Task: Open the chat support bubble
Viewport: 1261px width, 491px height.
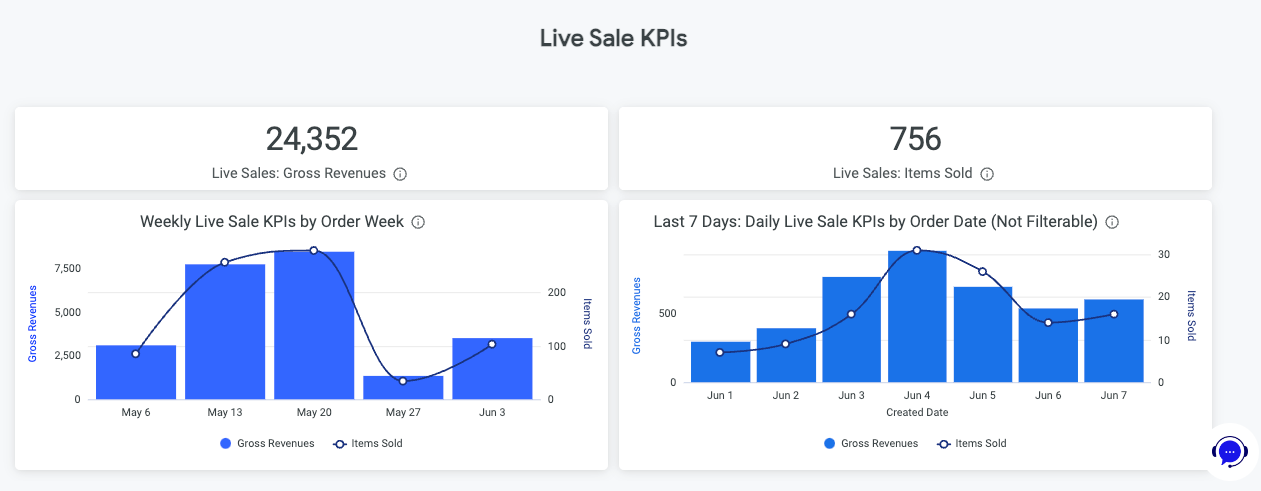Action: click(1231, 452)
